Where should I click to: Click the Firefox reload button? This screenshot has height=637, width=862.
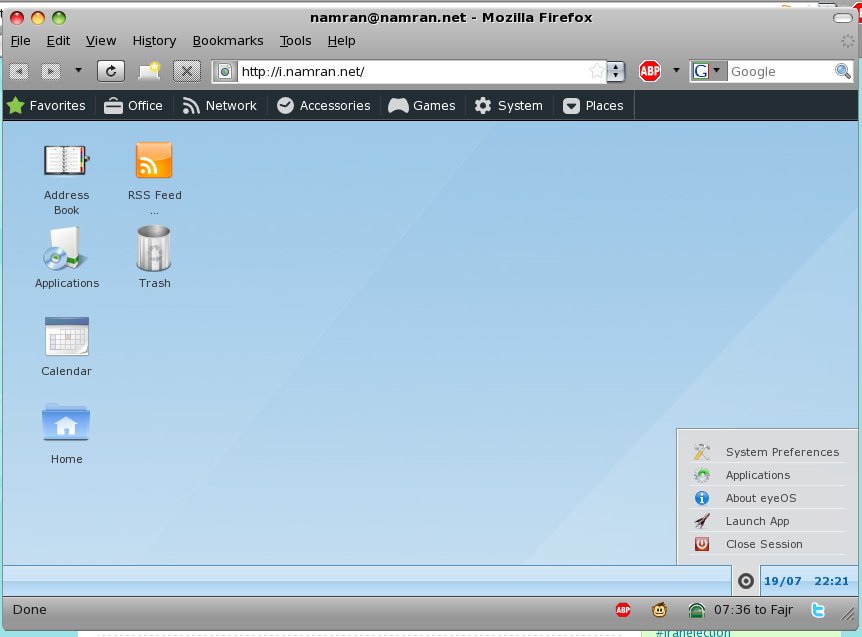pos(110,71)
